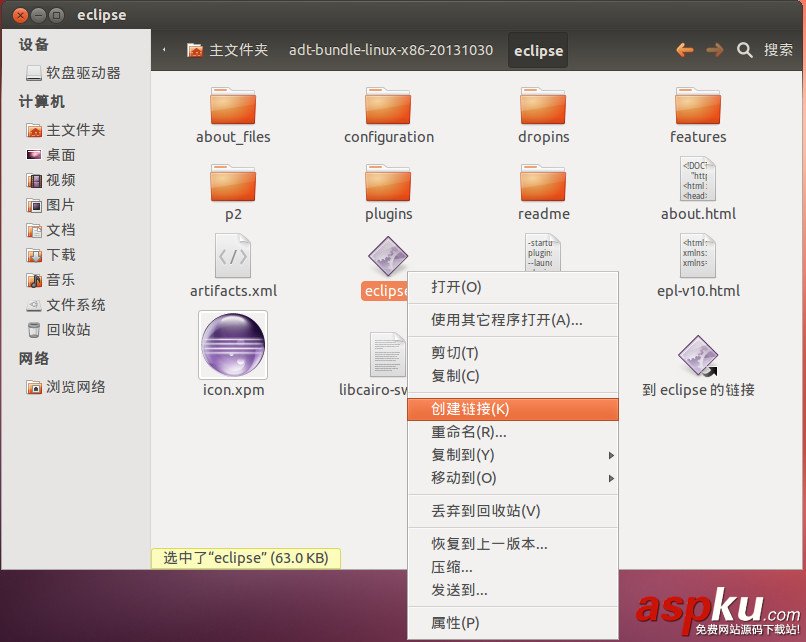The height and width of the screenshot is (642, 806).
Task: Go forward with the right arrow
Action: [x=715, y=50]
